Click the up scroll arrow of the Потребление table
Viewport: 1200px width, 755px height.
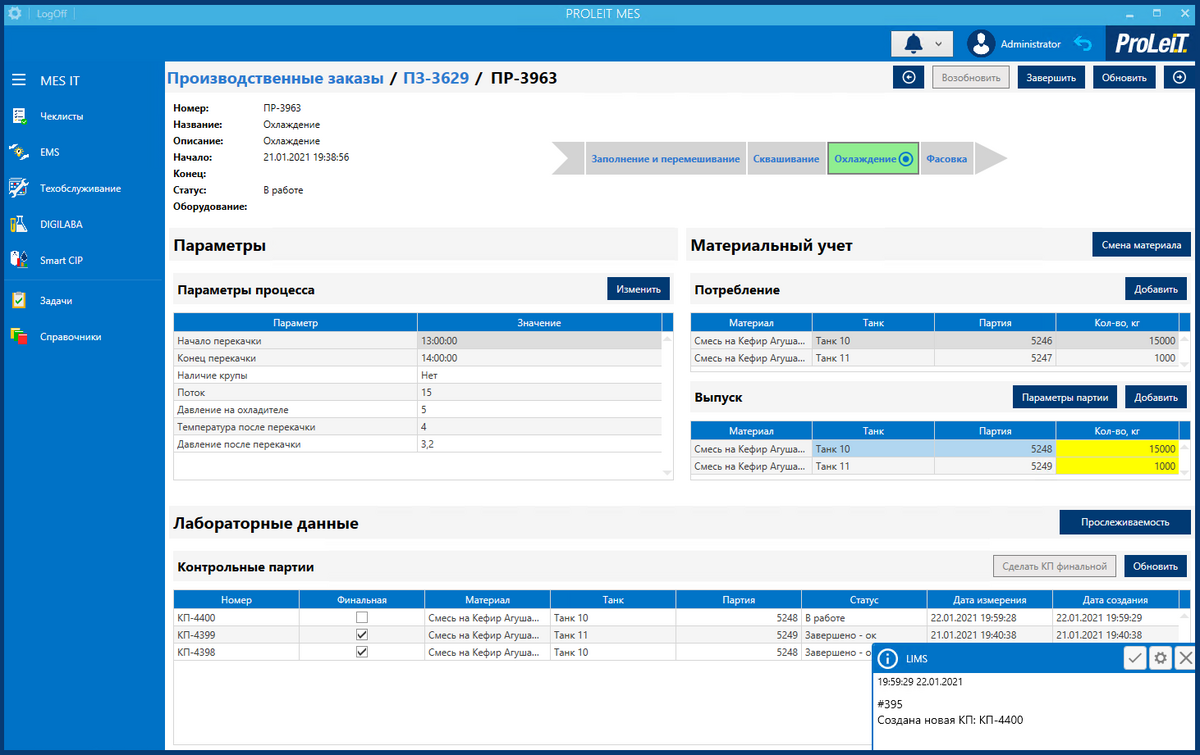tap(1184, 338)
